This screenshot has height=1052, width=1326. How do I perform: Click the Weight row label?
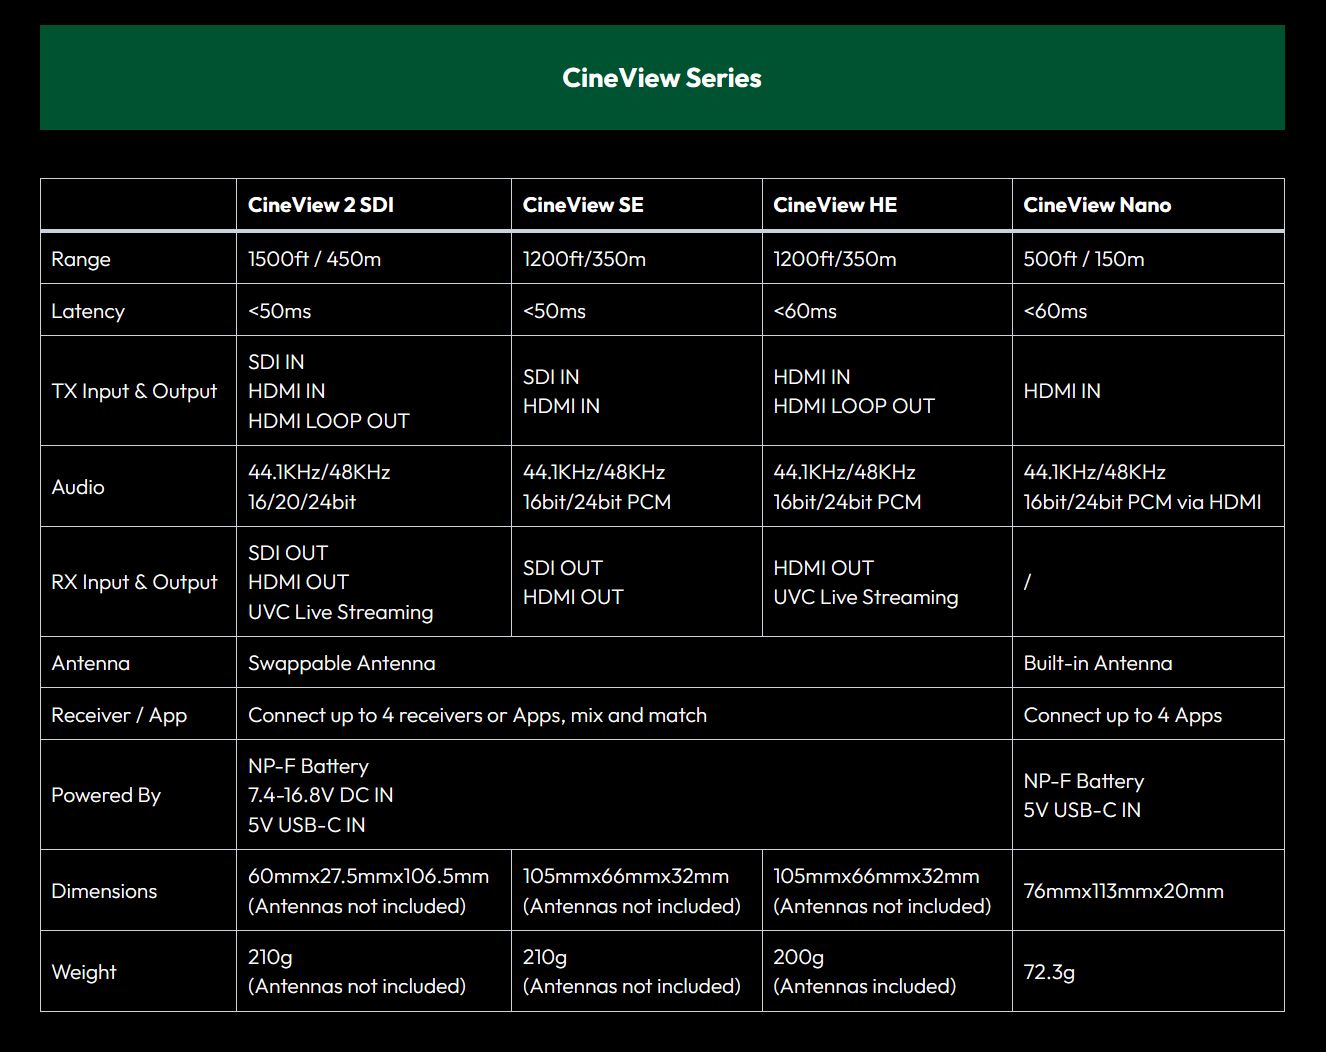(84, 972)
